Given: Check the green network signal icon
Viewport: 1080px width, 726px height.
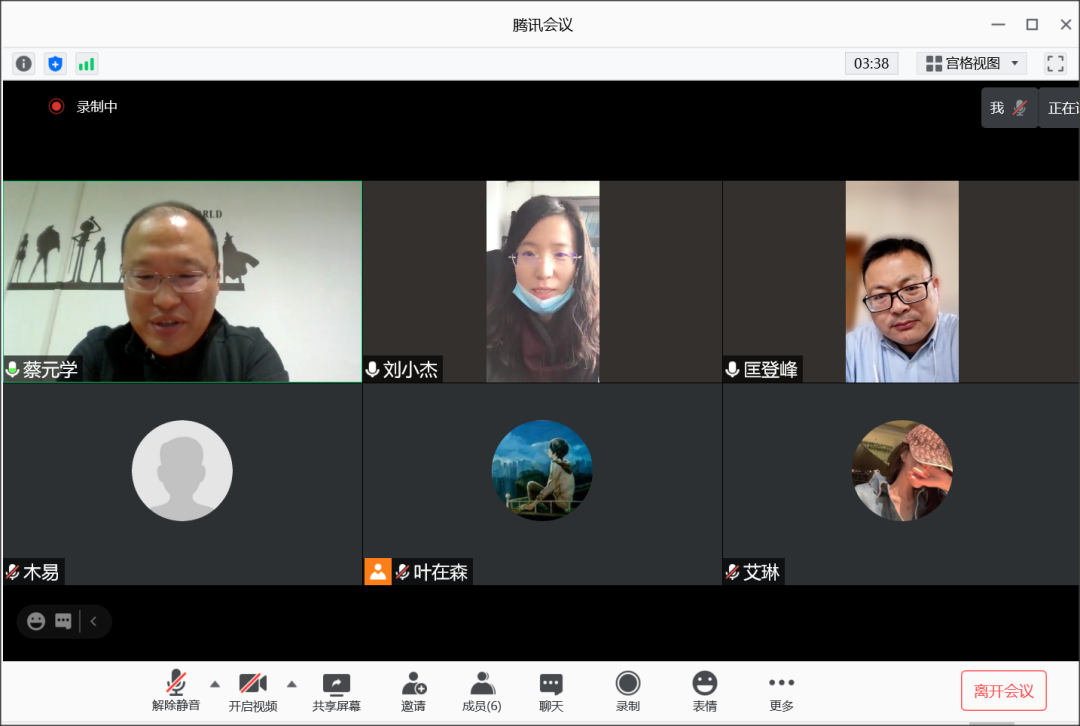Looking at the screenshot, I should (x=87, y=63).
